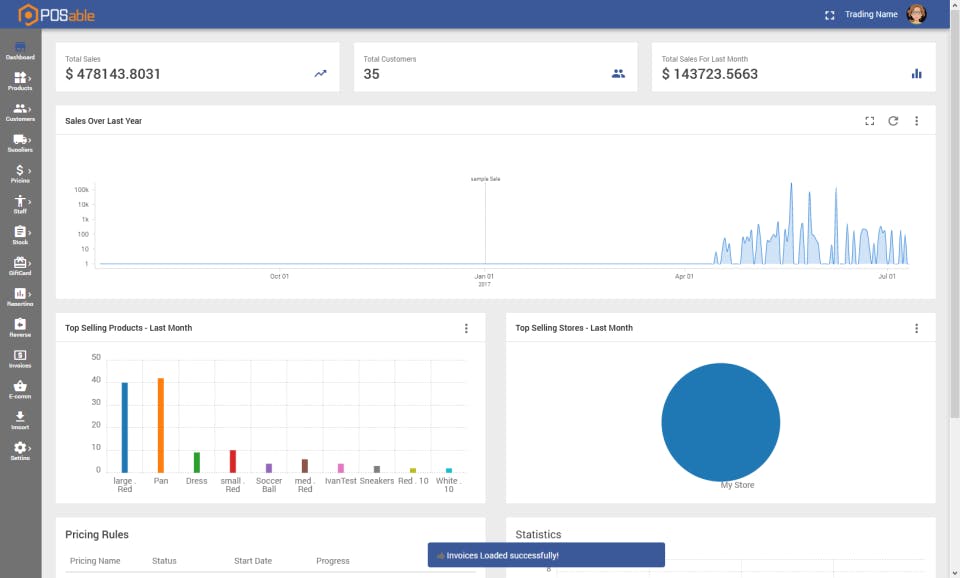Open the Products sidebar menu
Screen dimensions: 960x578
pos(20,81)
